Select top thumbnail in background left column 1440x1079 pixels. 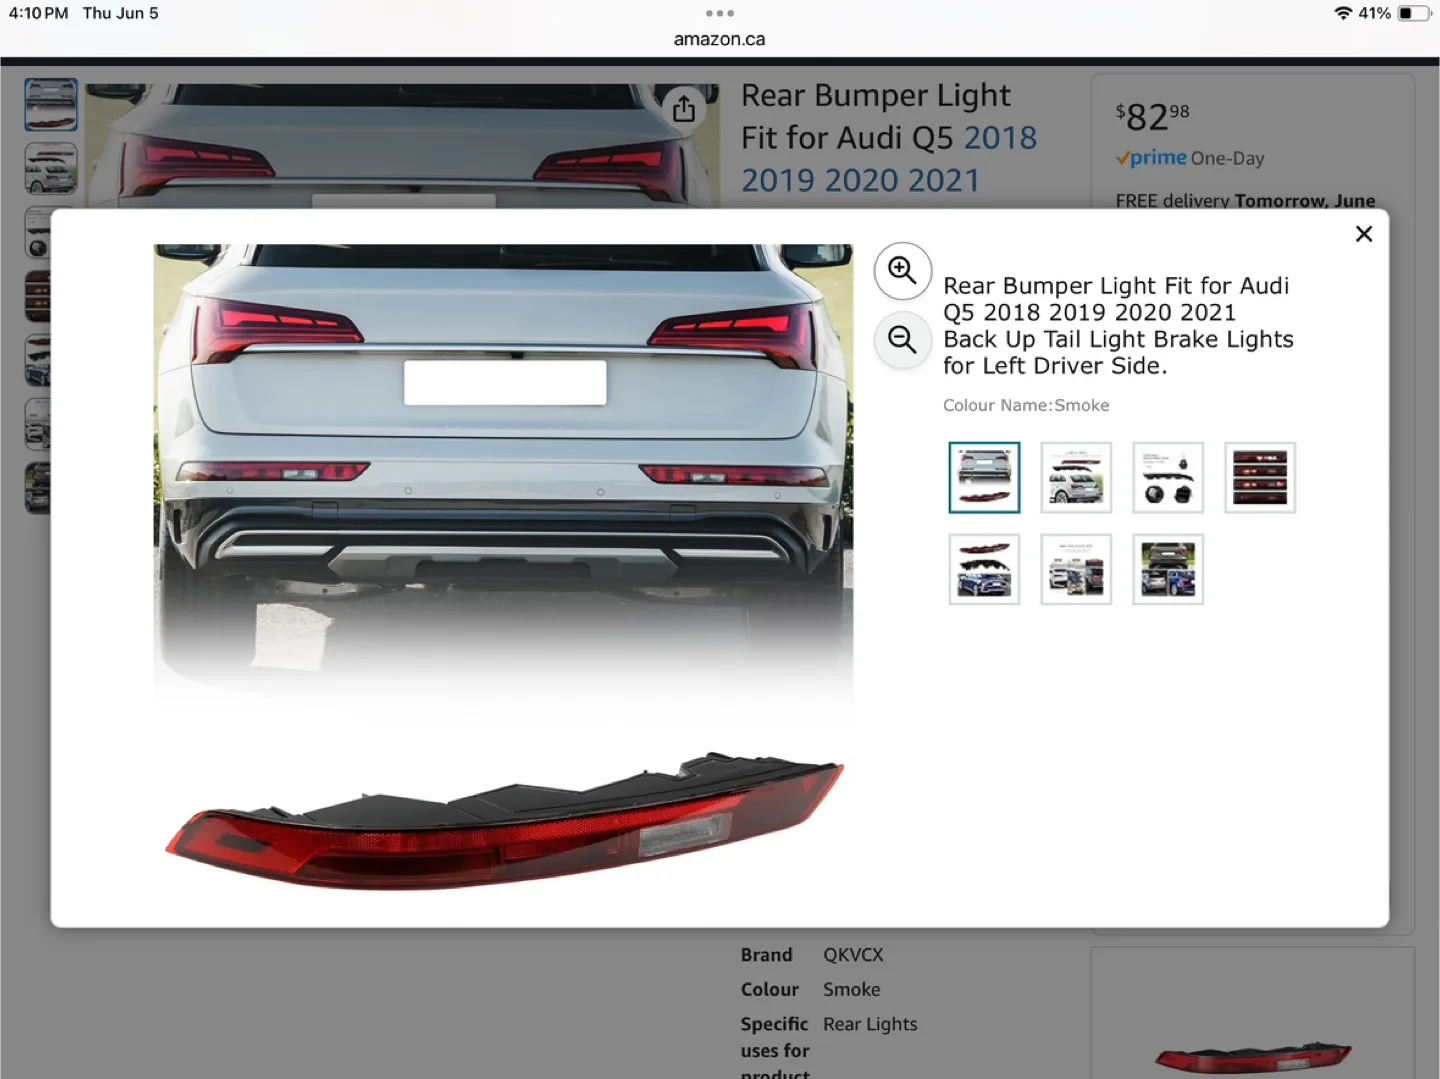tap(51, 104)
